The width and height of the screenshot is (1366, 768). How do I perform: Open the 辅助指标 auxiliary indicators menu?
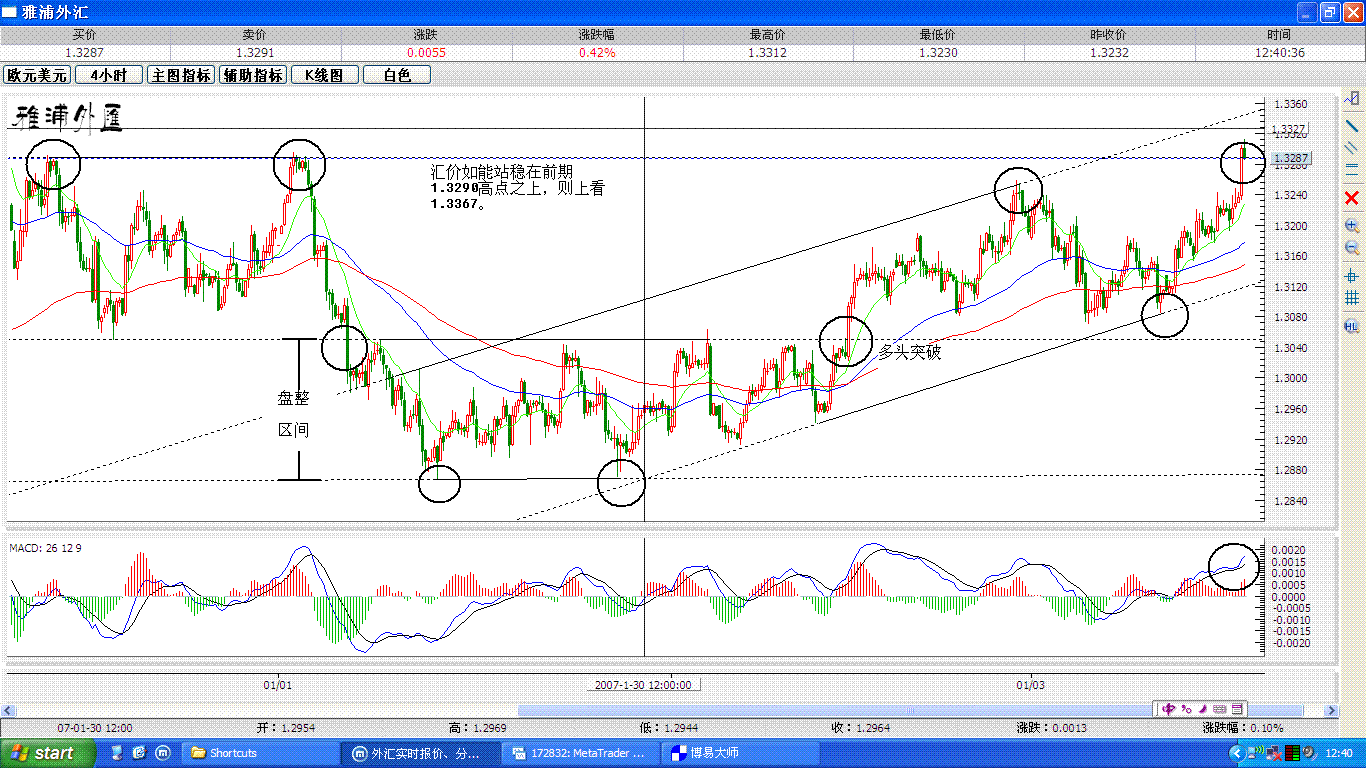[x=253, y=75]
